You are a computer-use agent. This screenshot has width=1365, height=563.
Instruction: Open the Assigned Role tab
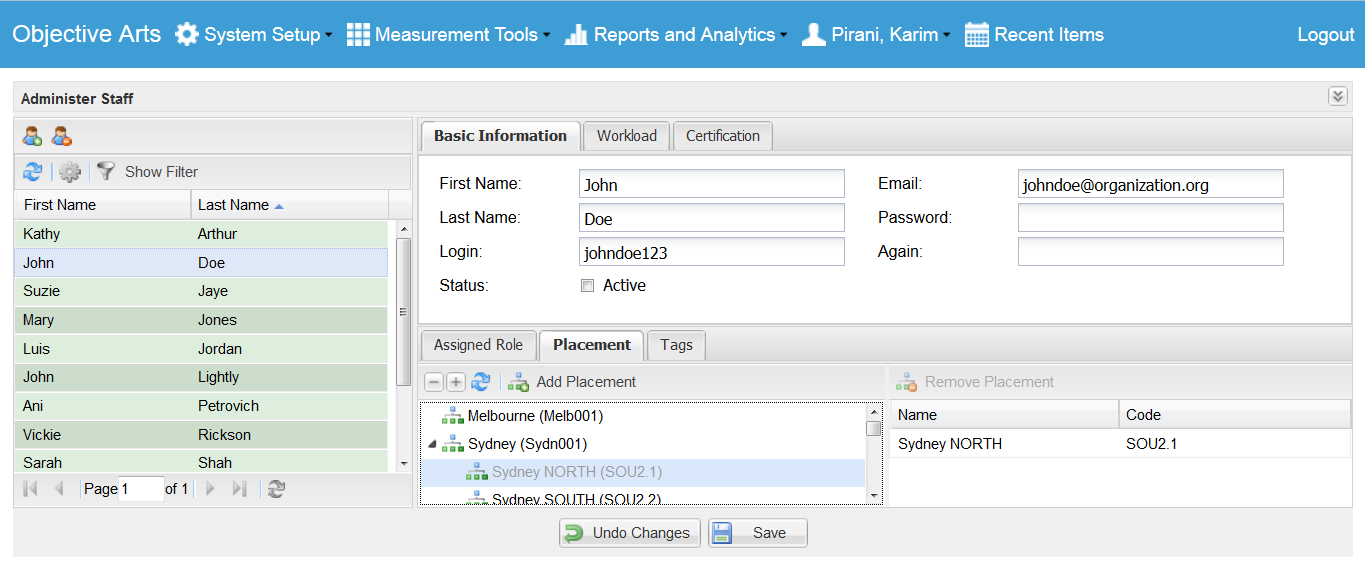pos(478,345)
